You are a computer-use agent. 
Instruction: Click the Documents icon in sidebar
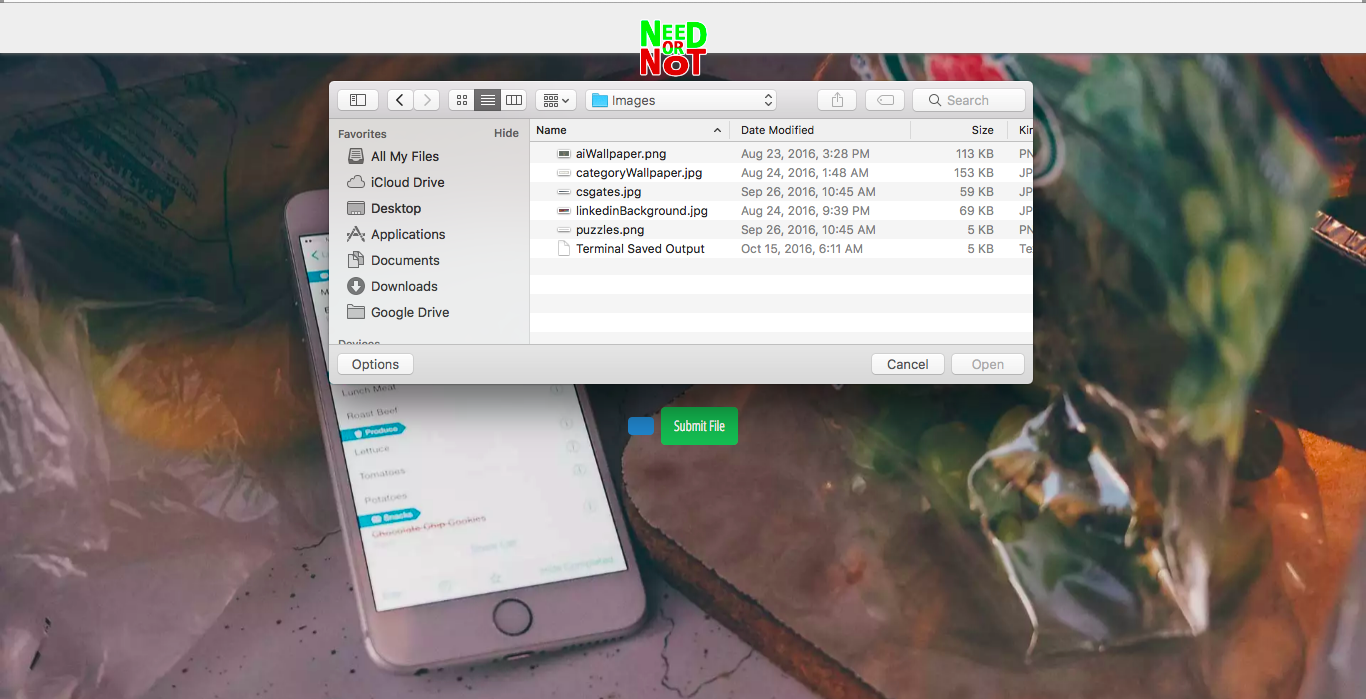click(355, 260)
